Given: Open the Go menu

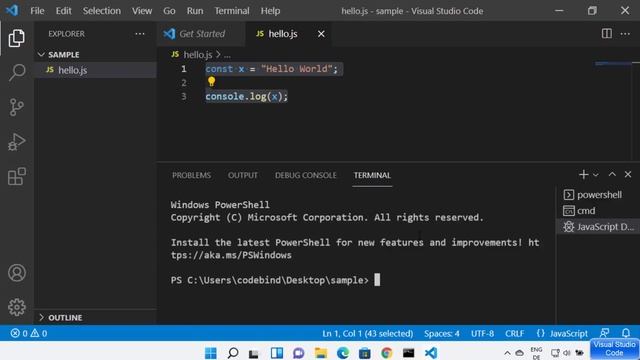Looking at the screenshot, I should (x=169, y=11).
